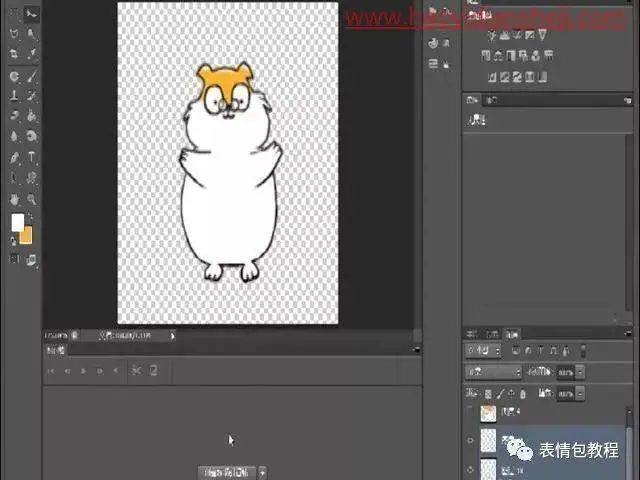Select the Rectangular Marquee tool
640x480 pixels.
tap(14, 14)
